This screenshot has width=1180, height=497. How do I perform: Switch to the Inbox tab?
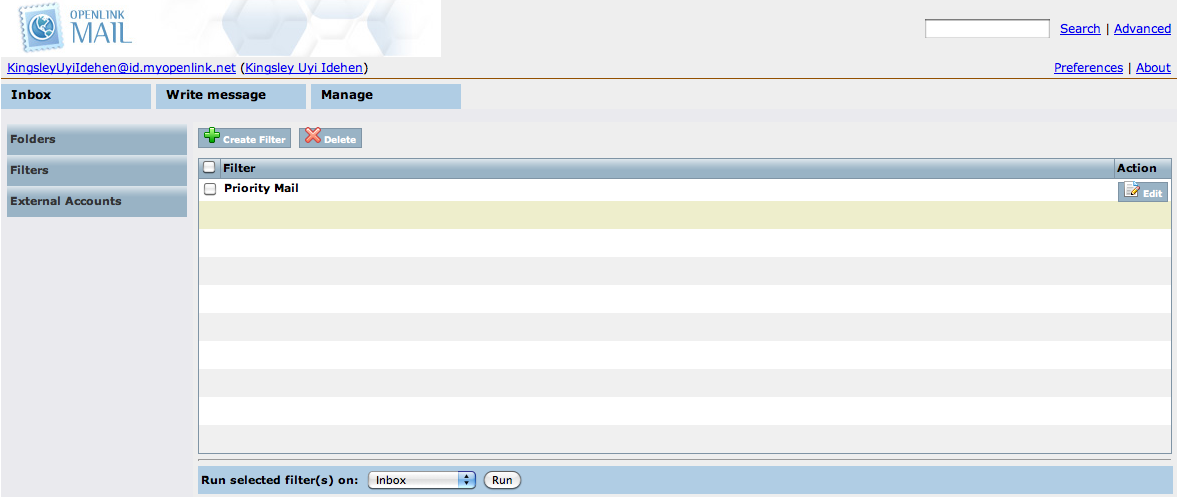point(77,96)
